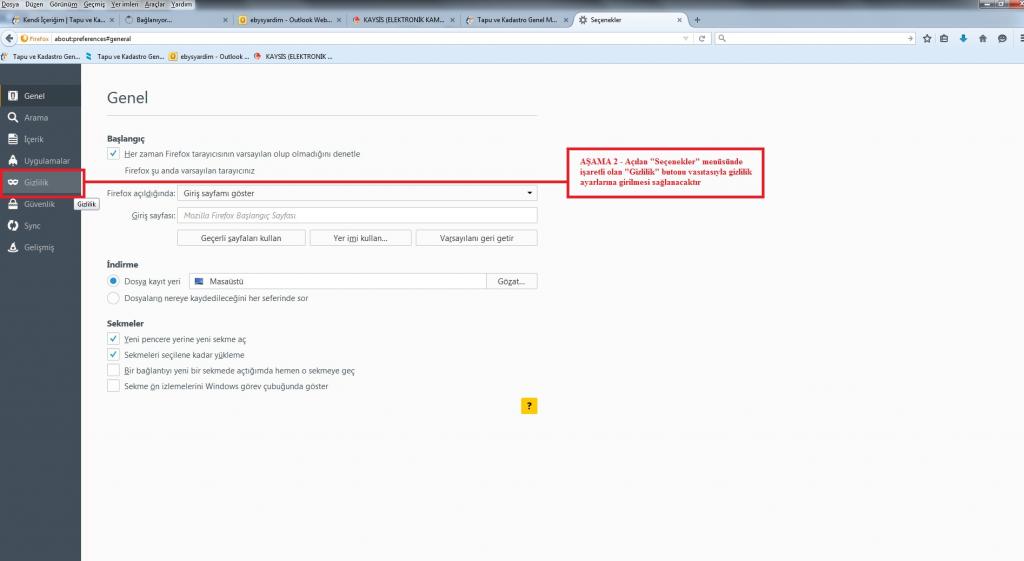Open the Arama search settings panel
The width and height of the screenshot is (1024, 561).
click(36, 117)
